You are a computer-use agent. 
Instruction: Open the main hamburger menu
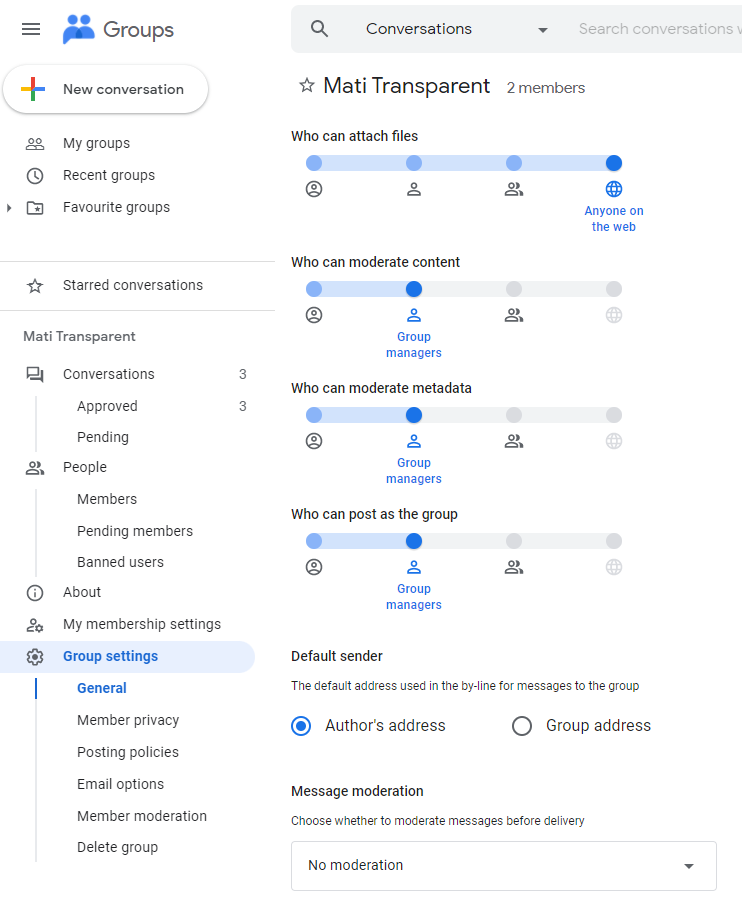pos(31,29)
